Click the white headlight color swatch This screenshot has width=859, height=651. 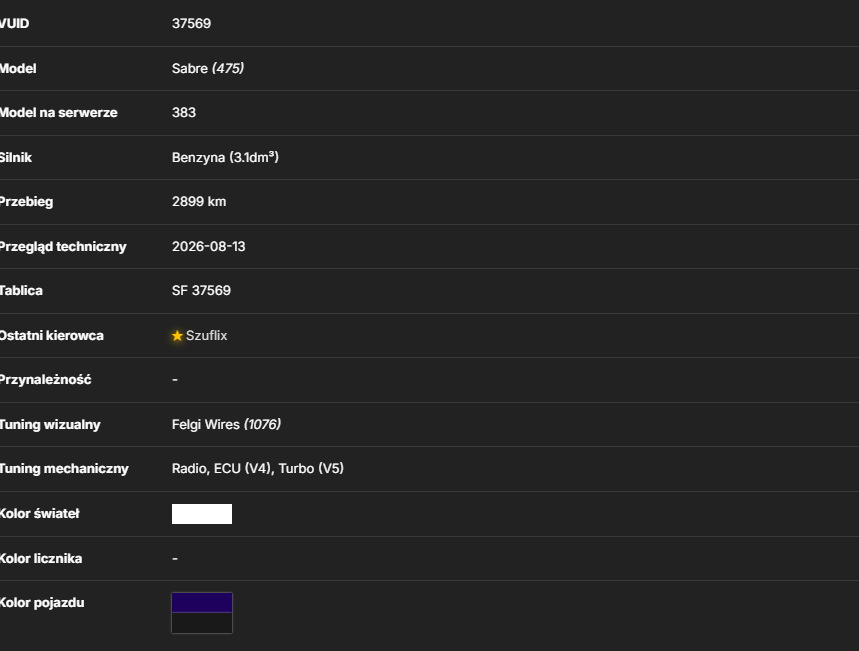coord(202,514)
